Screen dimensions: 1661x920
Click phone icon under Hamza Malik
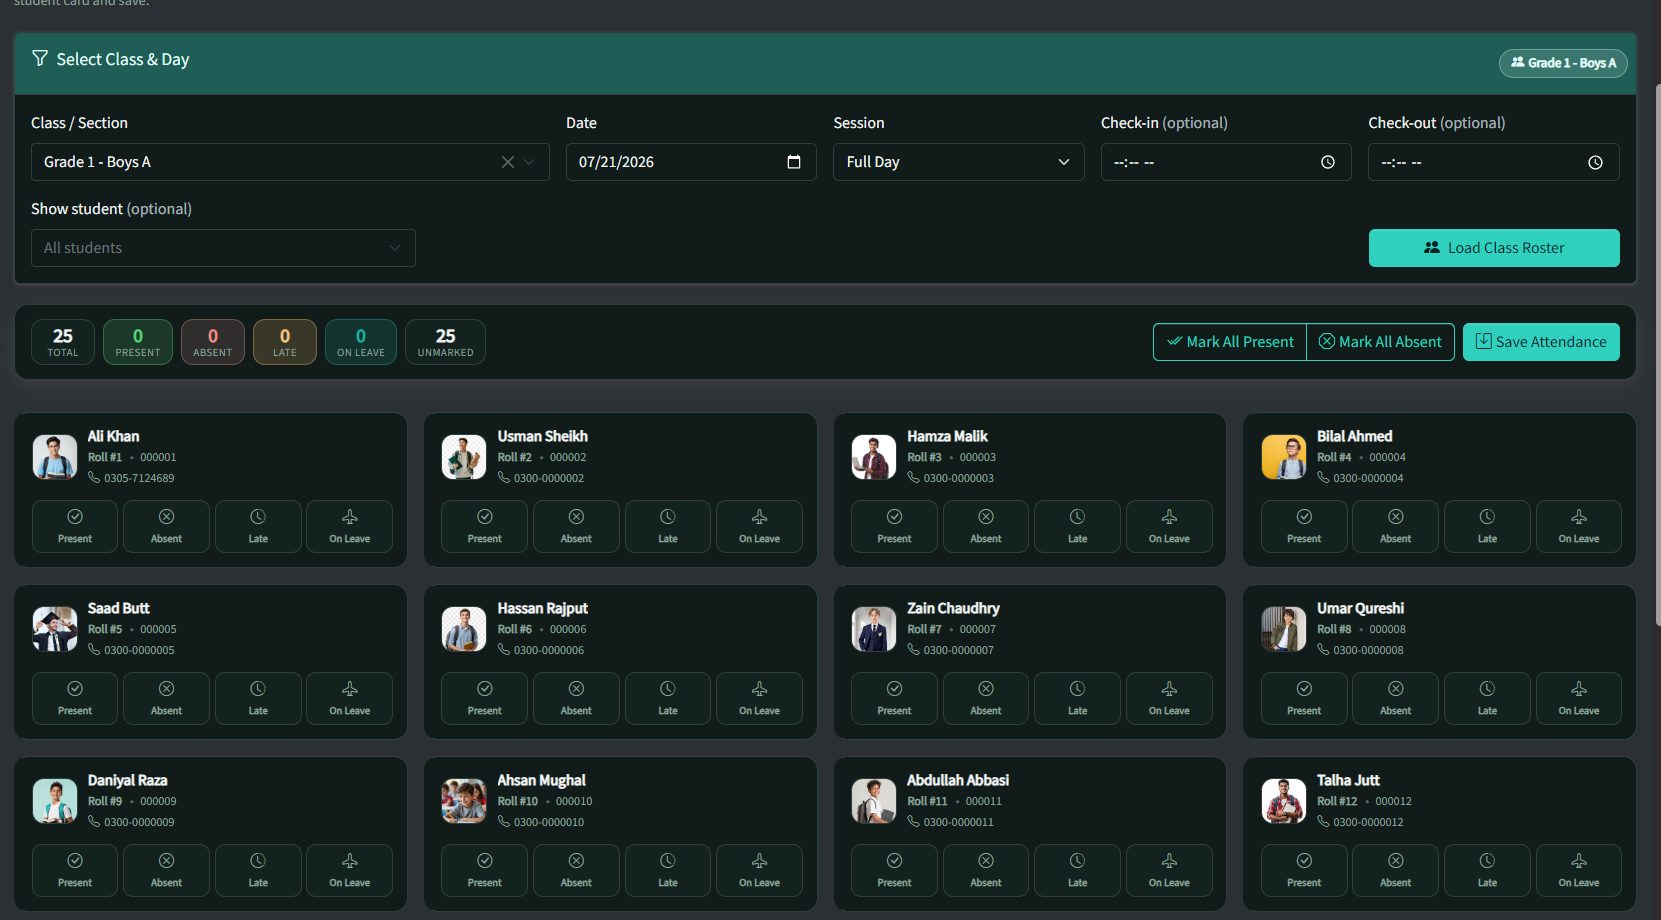[913, 478]
